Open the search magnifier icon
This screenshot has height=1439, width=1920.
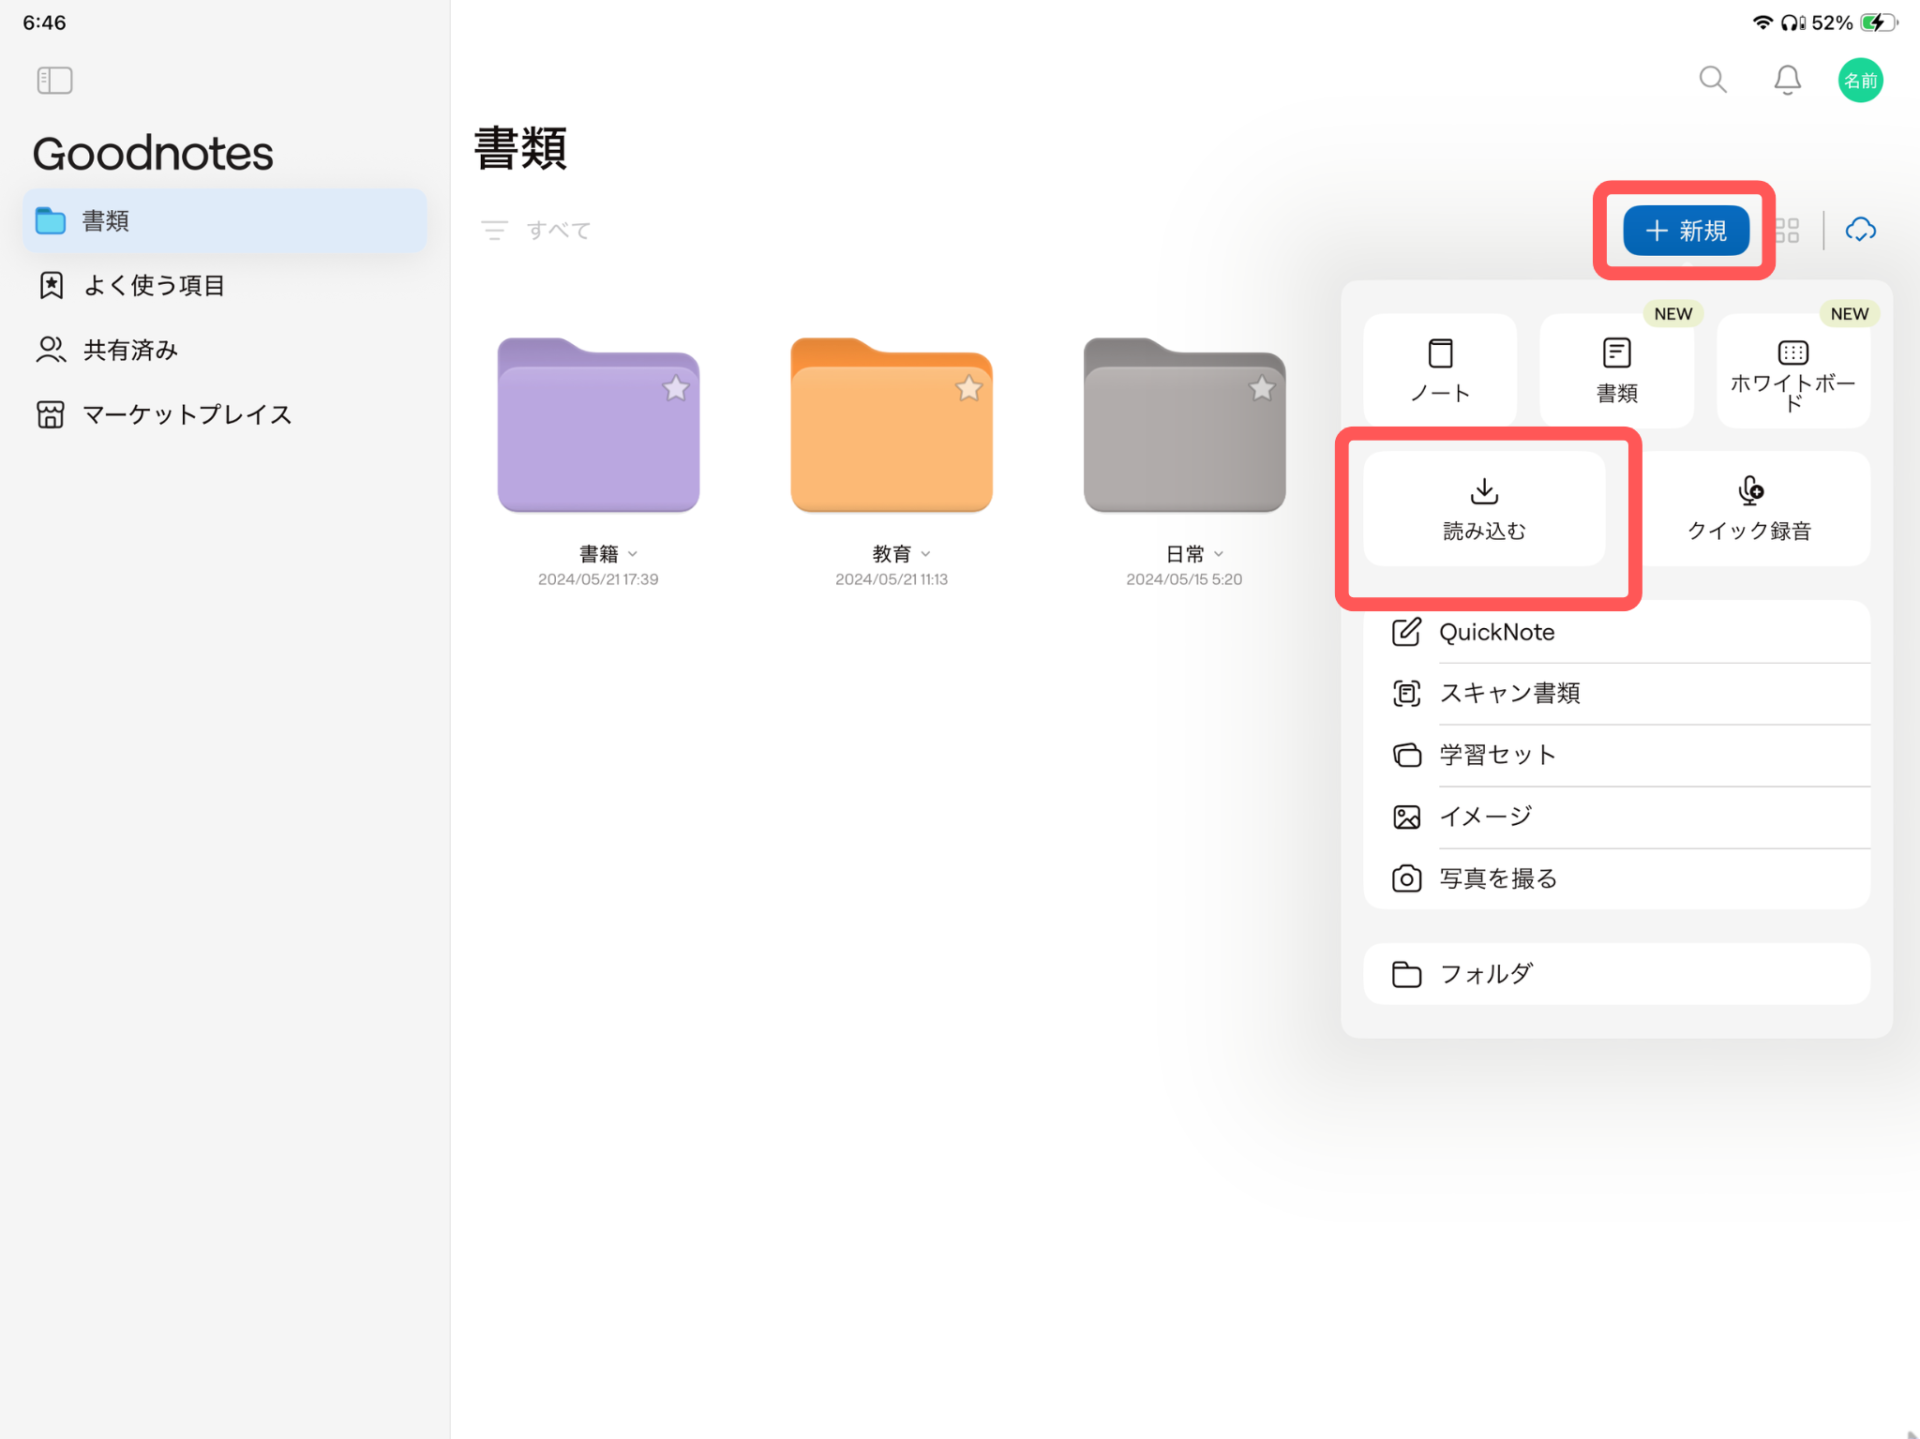pos(1712,80)
